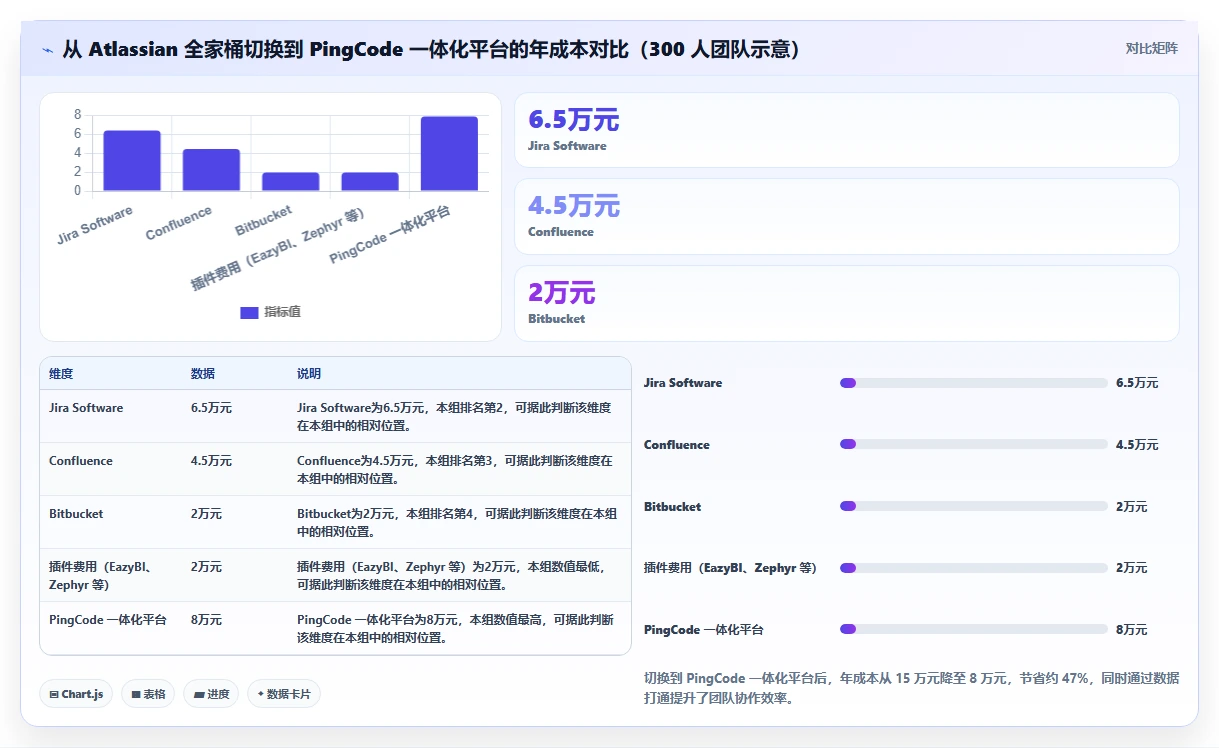Click the Jira Software 本组排名第2 description

coord(455,416)
